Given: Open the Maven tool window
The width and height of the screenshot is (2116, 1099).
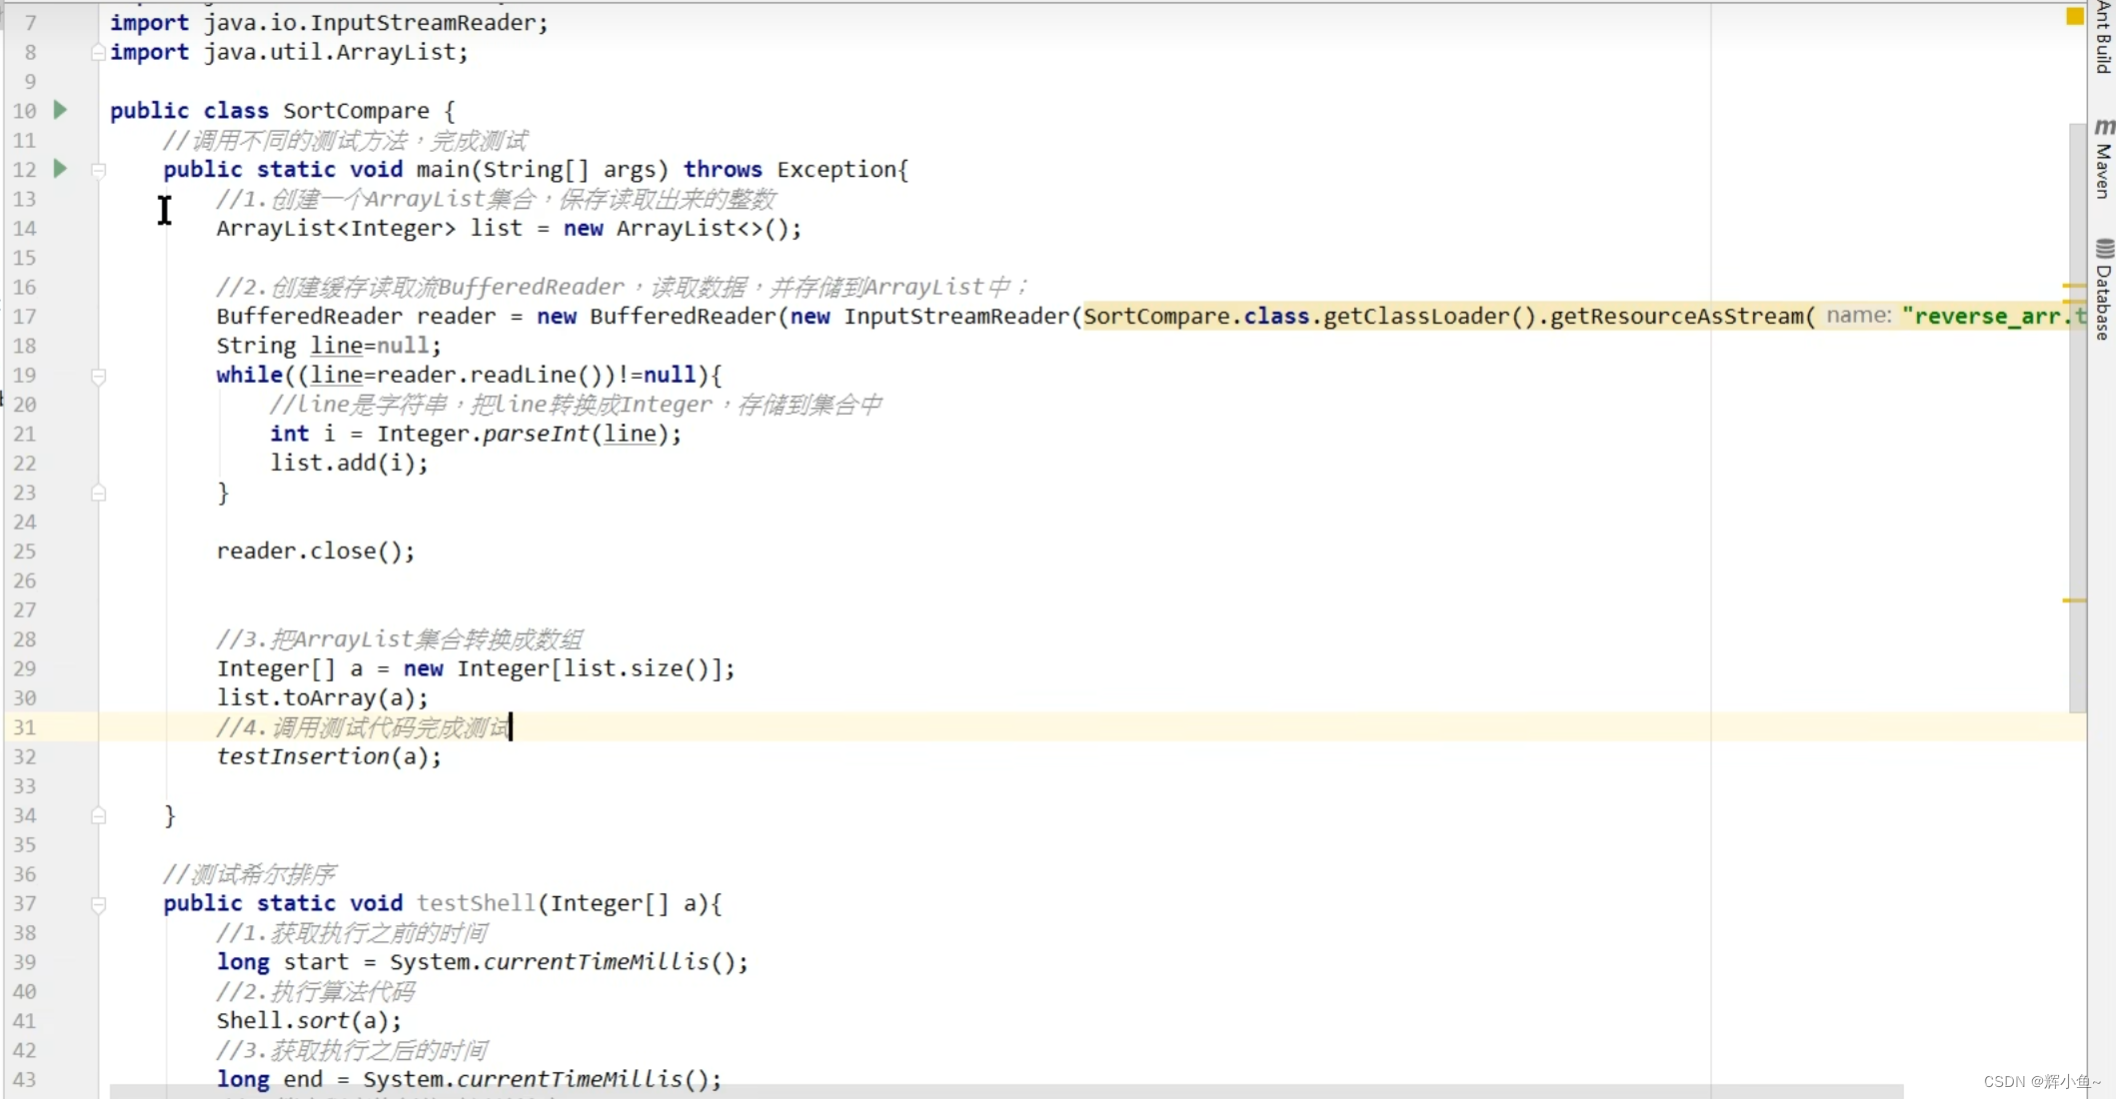Looking at the screenshot, I should (x=2103, y=160).
